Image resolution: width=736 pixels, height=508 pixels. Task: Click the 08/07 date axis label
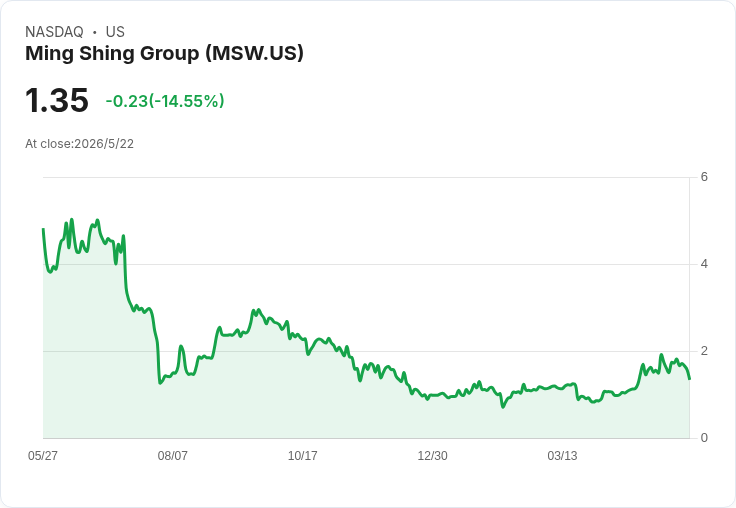click(x=172, y=456)
